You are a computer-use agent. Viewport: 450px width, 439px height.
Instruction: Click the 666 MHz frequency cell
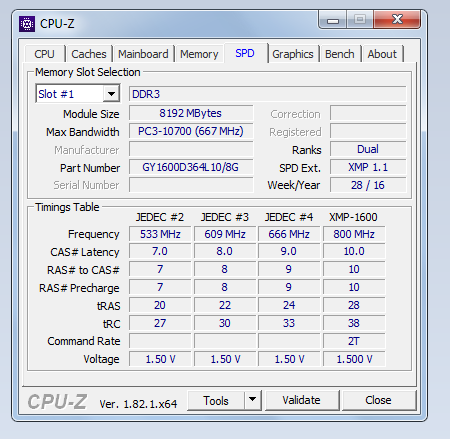(x=289, y=234)
